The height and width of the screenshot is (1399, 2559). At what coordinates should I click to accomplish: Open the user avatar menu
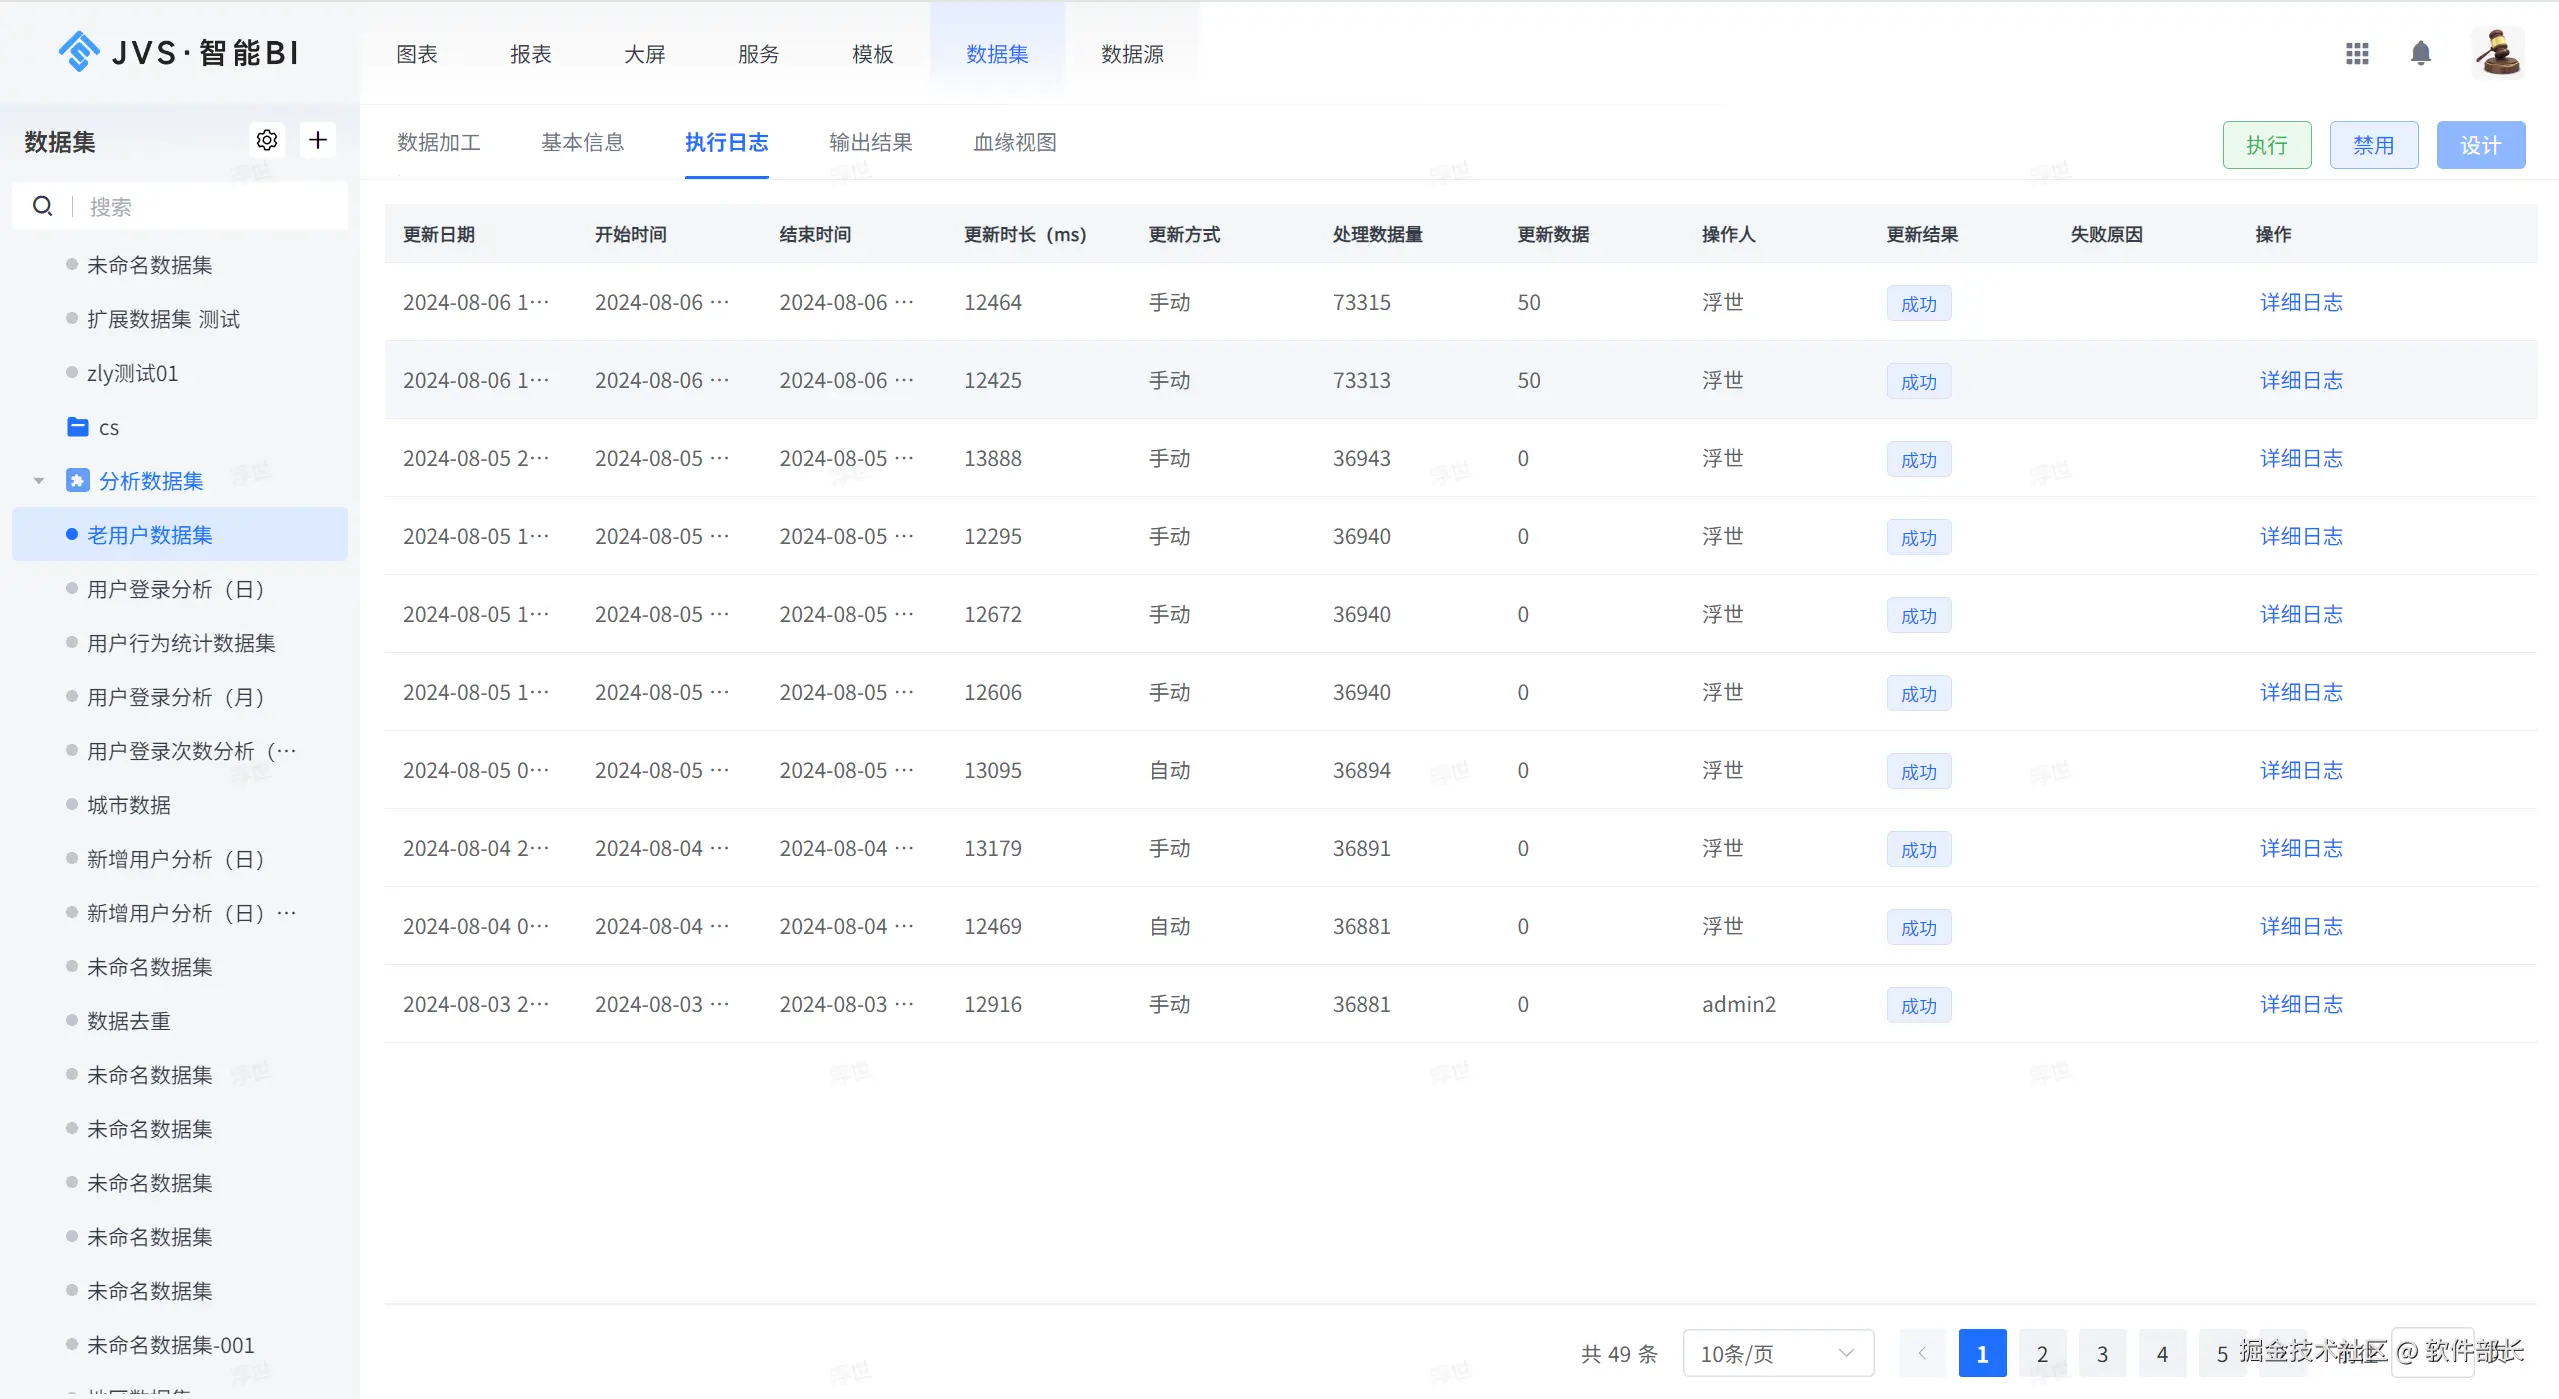point(2497,53)
